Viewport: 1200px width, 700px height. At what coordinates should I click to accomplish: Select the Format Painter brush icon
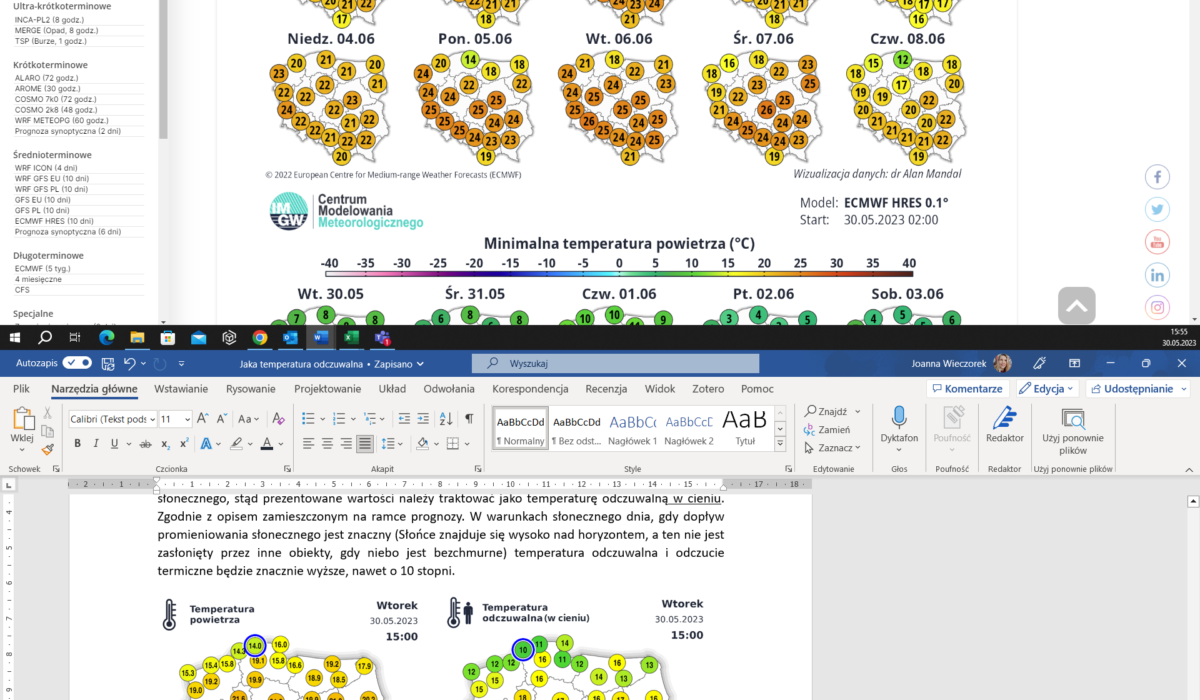(47, 449)
